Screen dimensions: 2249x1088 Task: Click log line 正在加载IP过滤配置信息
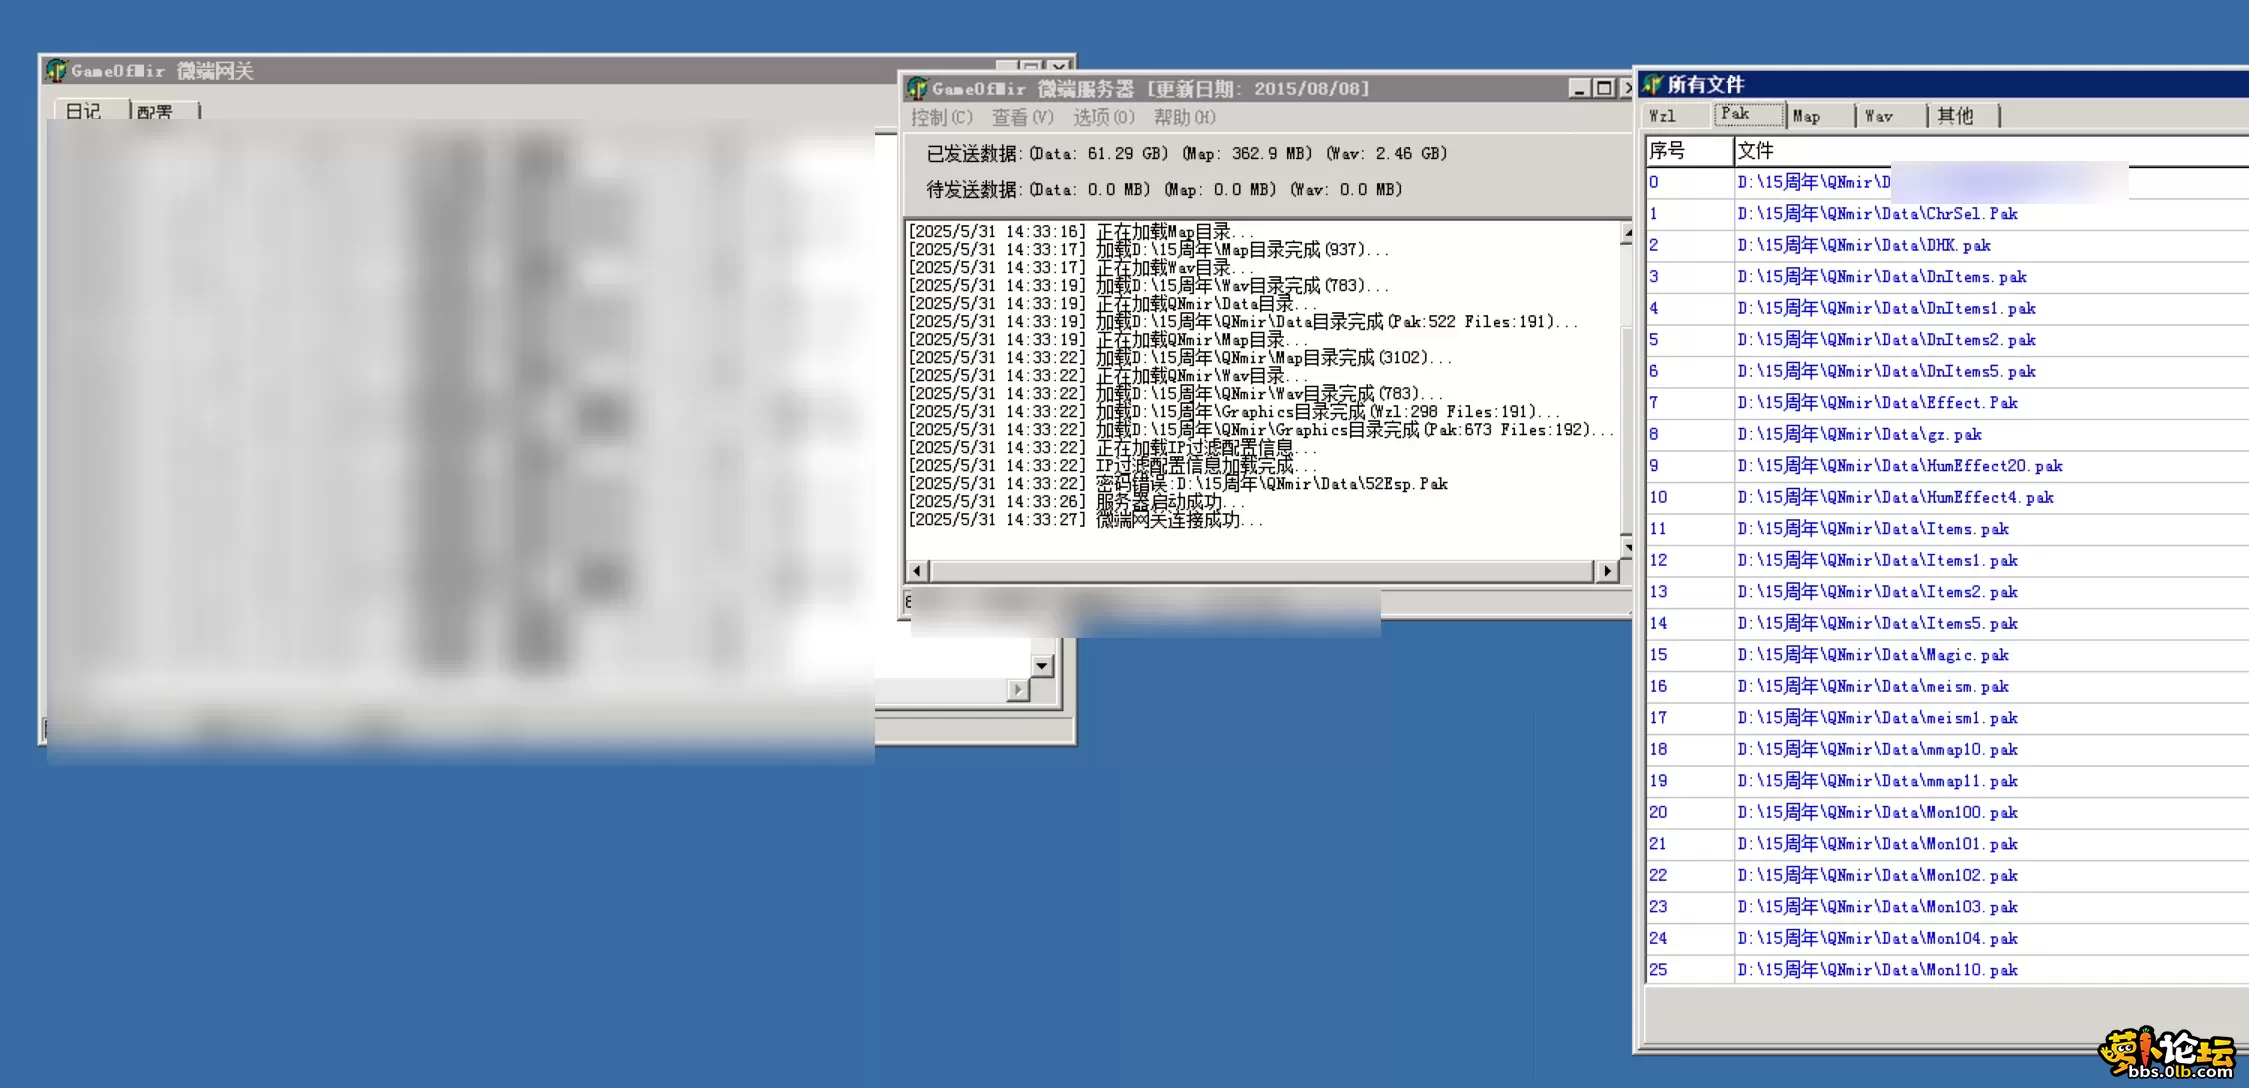(1113, 448)
